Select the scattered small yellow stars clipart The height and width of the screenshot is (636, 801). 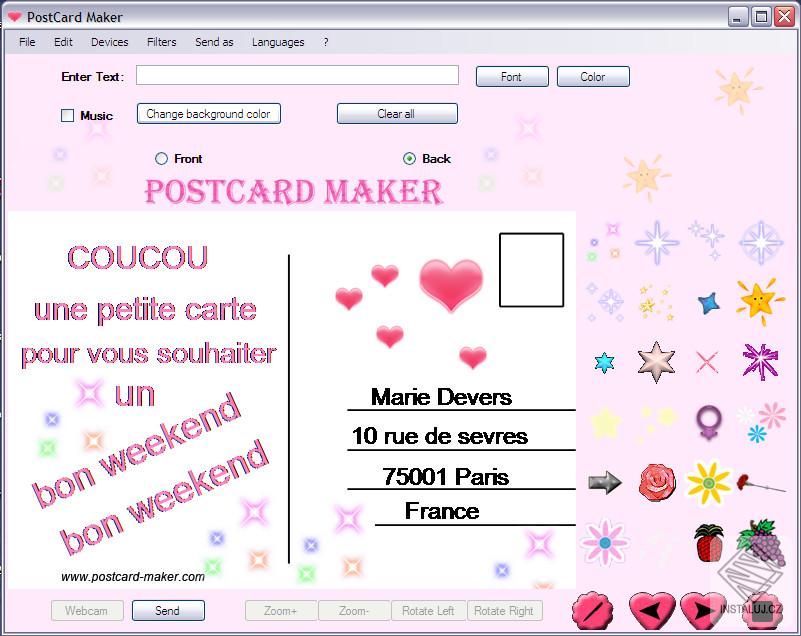coord(656,303)
